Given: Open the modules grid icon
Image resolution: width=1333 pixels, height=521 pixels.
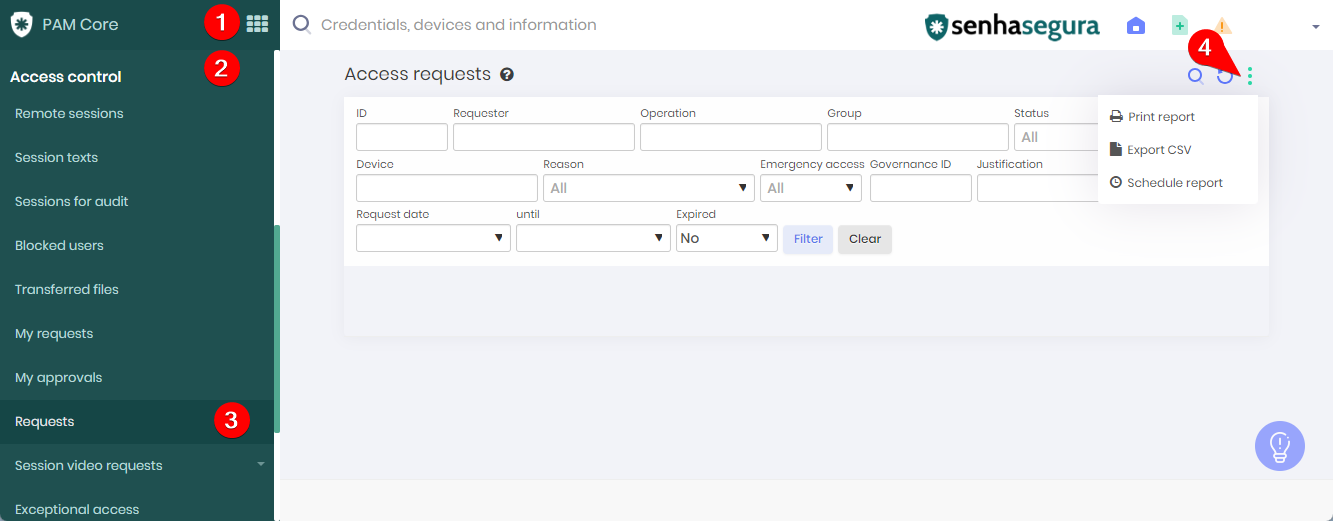Looking at the screenshot, I should (x=257, y=24).
